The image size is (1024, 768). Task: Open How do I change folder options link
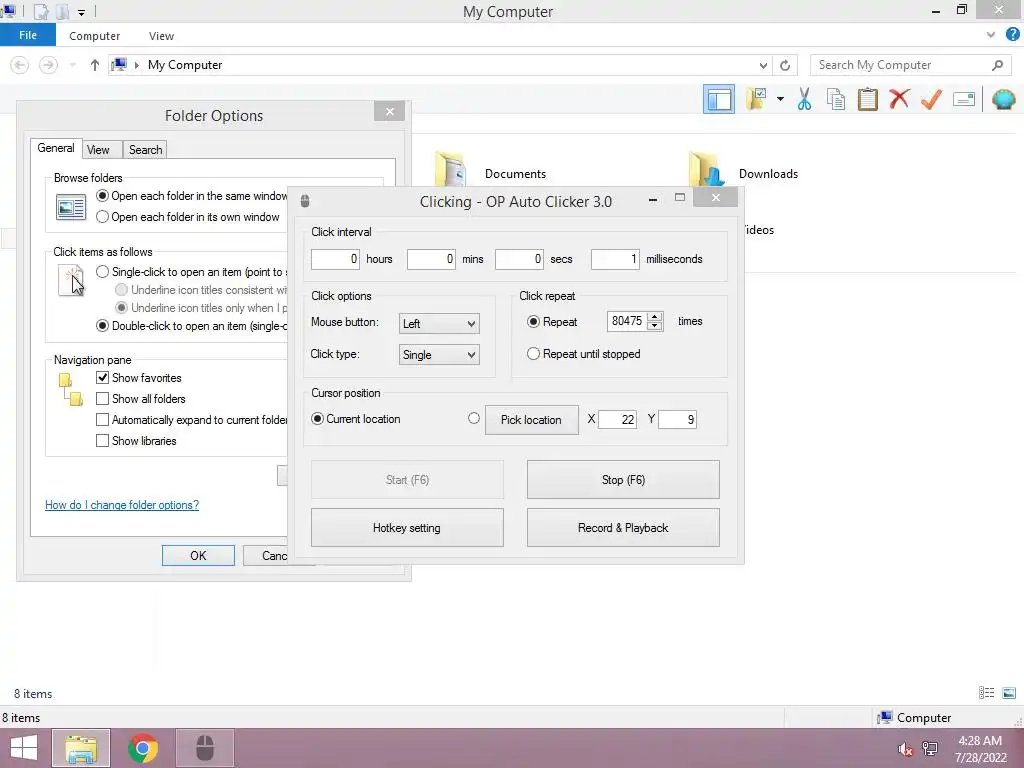(x=122, y=505)
